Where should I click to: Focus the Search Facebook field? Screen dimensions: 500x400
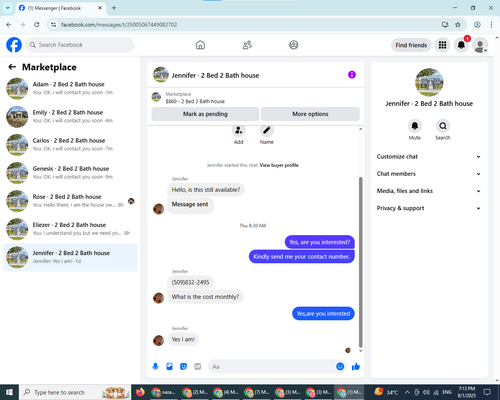[80, 45]
